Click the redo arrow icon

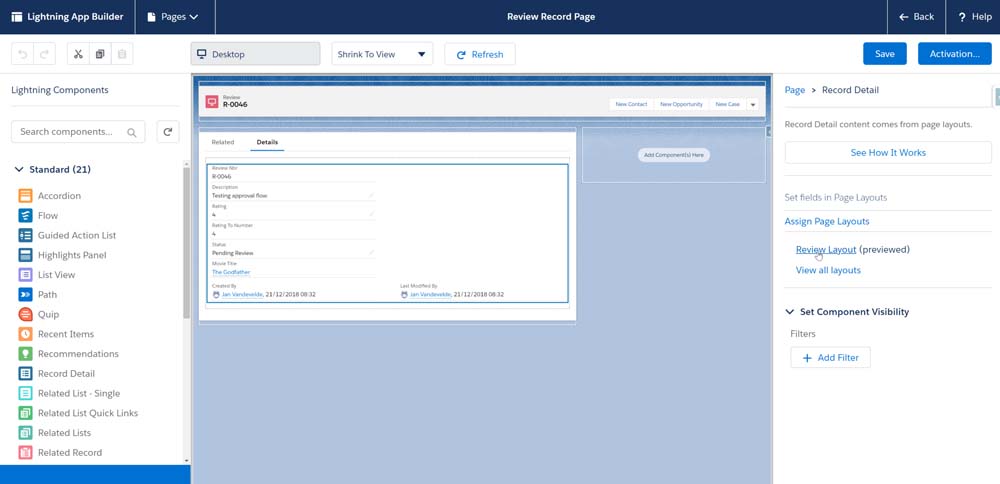point(45,54)
